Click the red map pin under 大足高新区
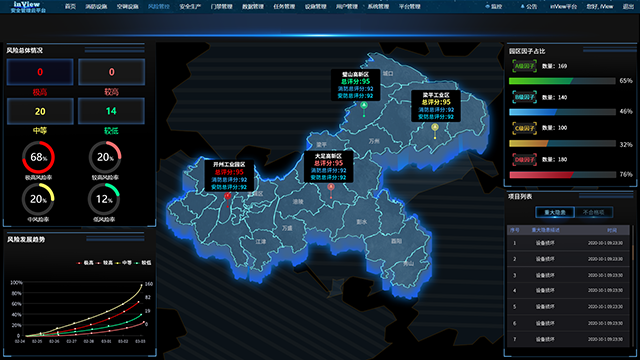 (331, 188)
